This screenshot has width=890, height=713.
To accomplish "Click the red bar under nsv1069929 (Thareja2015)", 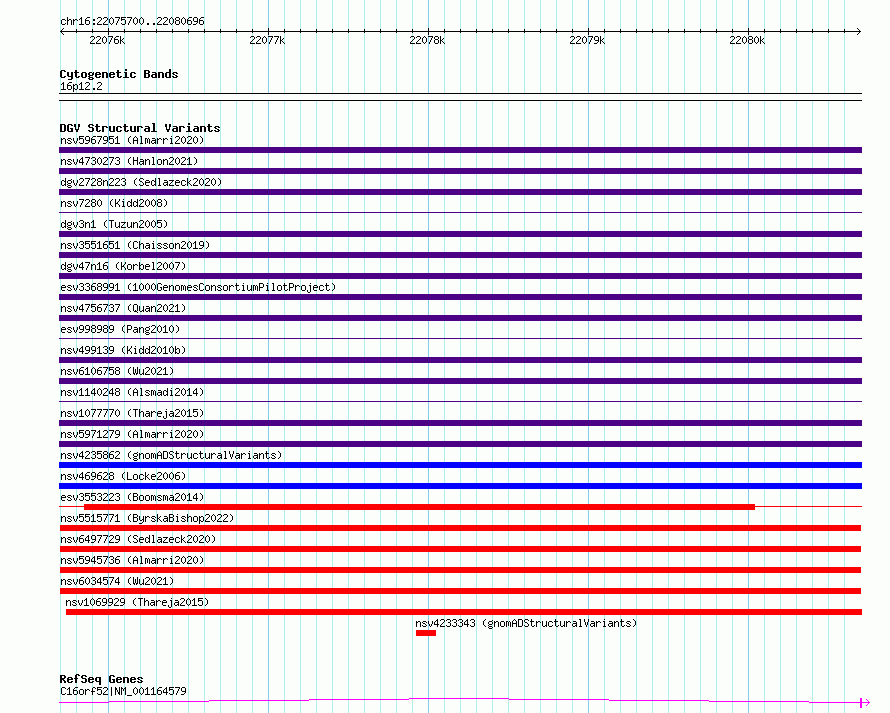I will tap(464, 612).
